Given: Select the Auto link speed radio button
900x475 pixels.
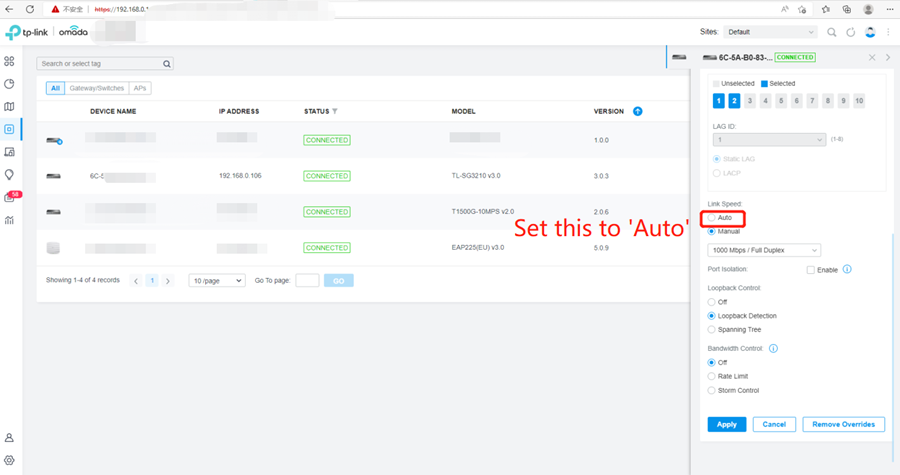Looking at the screenshot, I should [x=712, y=218].
